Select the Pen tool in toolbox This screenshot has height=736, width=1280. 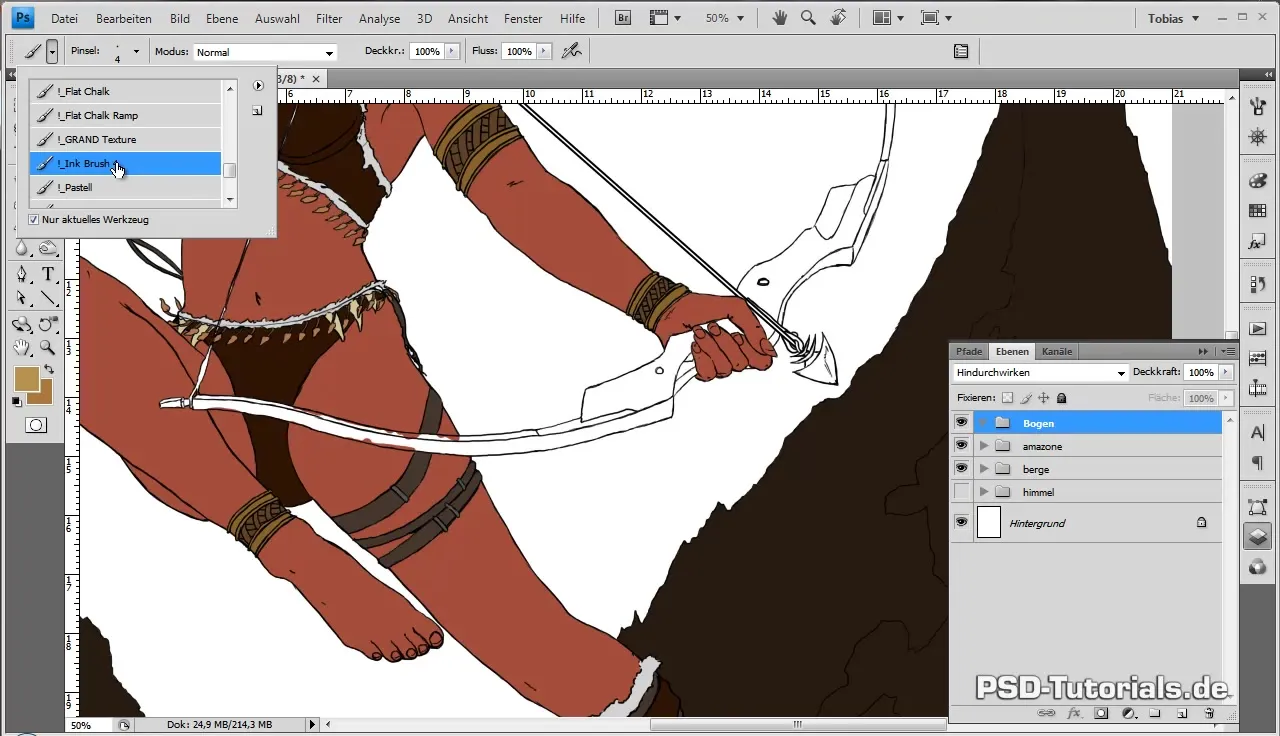click(x=22, y=274)
